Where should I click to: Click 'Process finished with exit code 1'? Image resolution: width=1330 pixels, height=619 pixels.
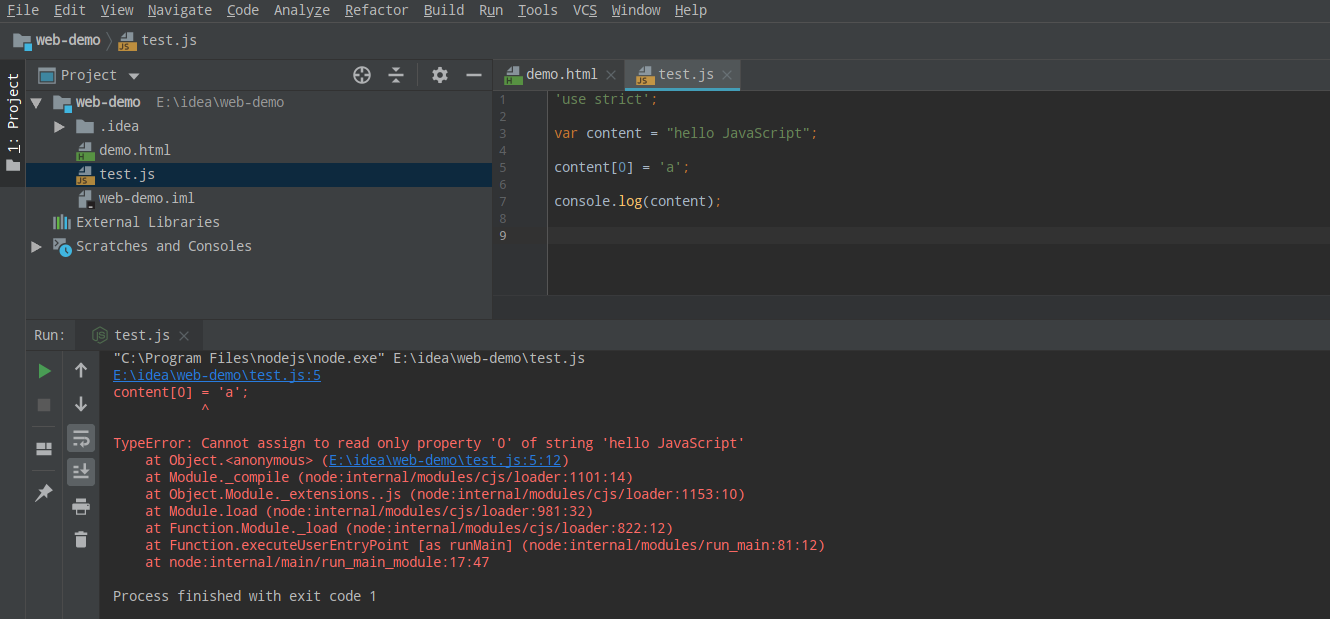(x=245, y=596)
